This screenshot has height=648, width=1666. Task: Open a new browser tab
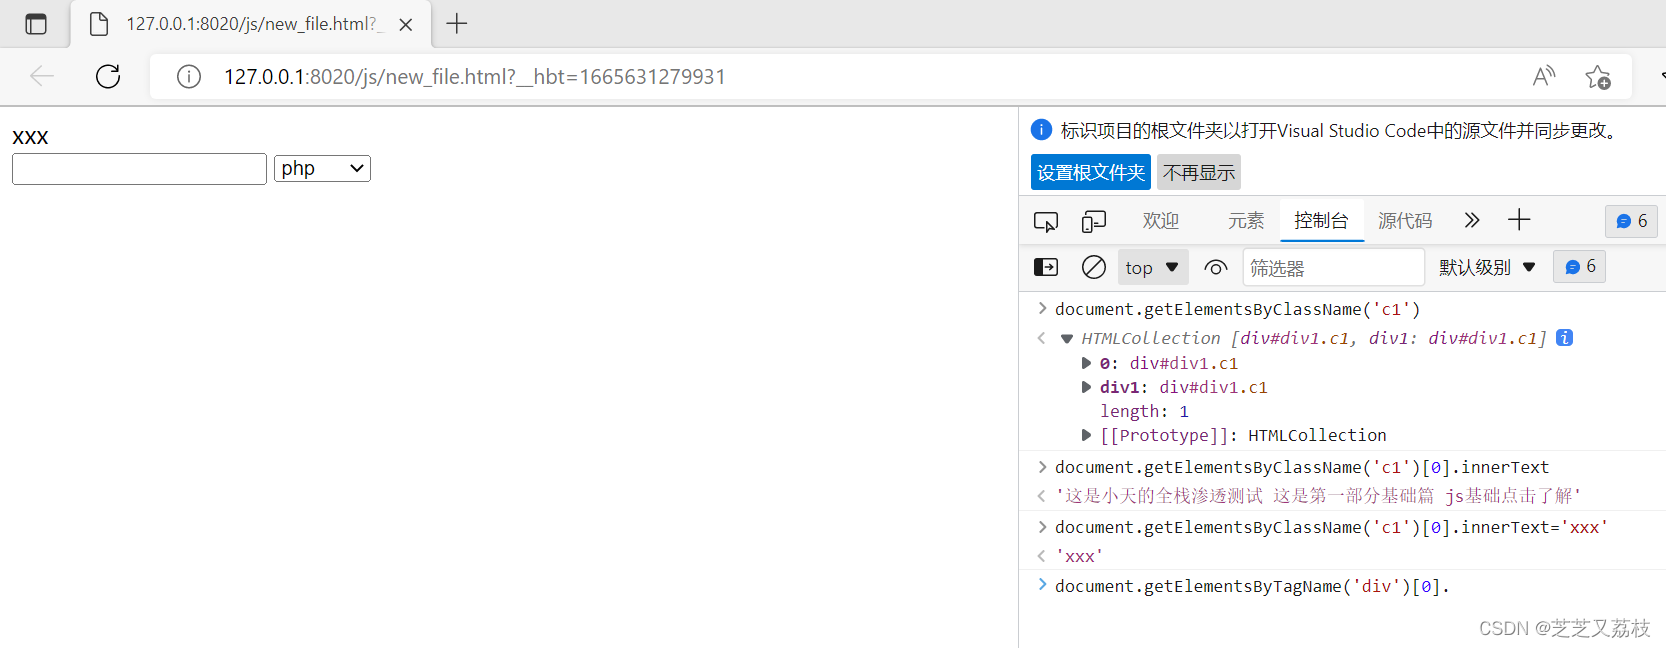[x=457, y=24]
